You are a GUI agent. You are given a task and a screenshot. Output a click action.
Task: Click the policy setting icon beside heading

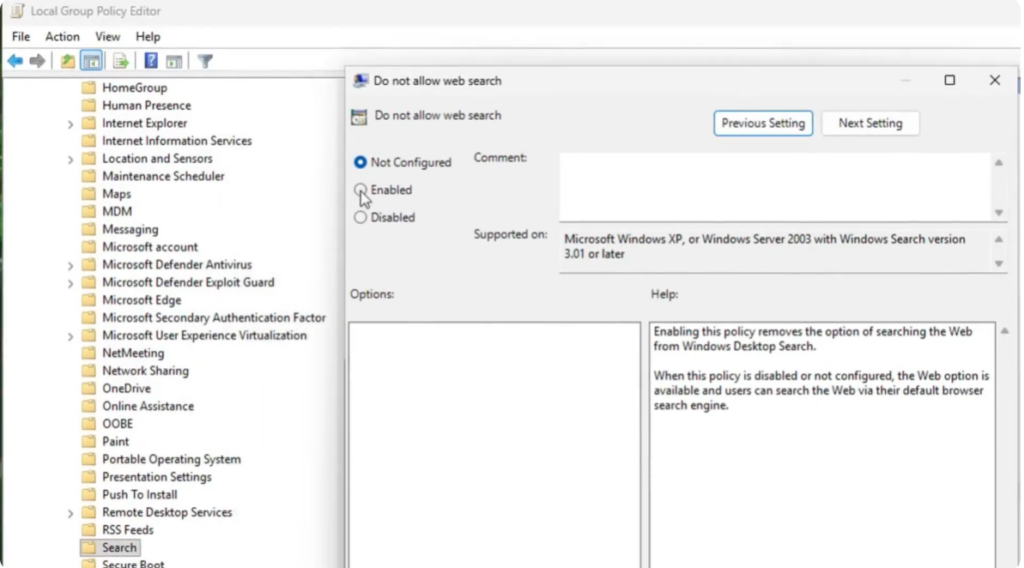pyautogui.click(x=359, y=117)
